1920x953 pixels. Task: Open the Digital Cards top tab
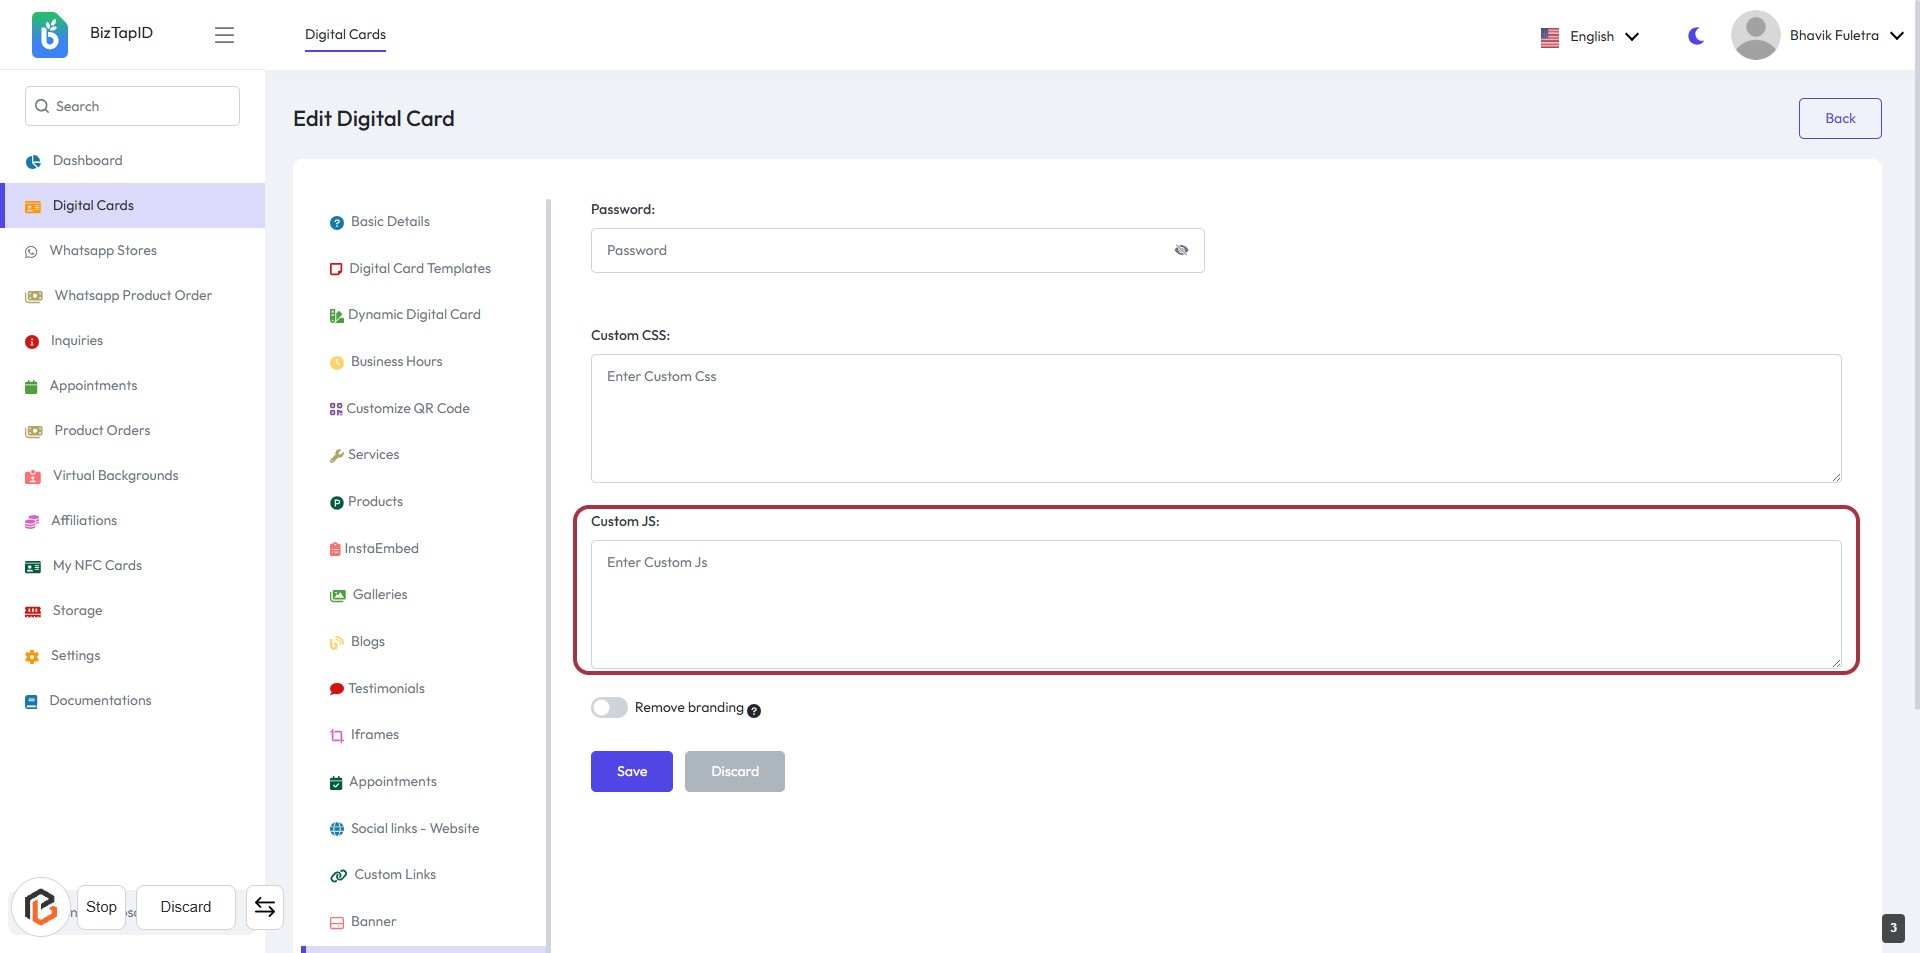(345, 34)
